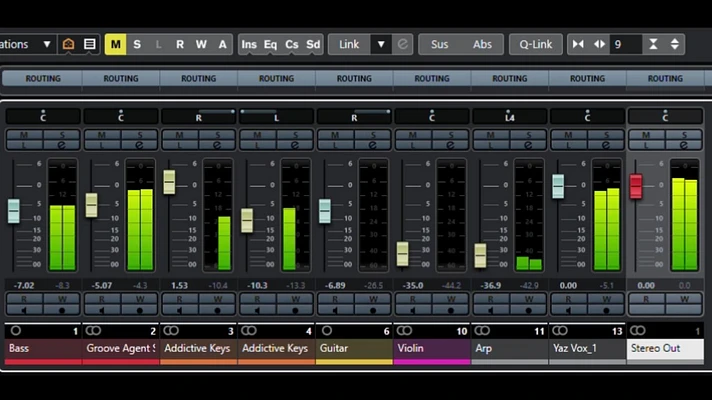Mute the Yaz Vox_1 channel
This screenshot has height=400, width=712.
(568, 134)
